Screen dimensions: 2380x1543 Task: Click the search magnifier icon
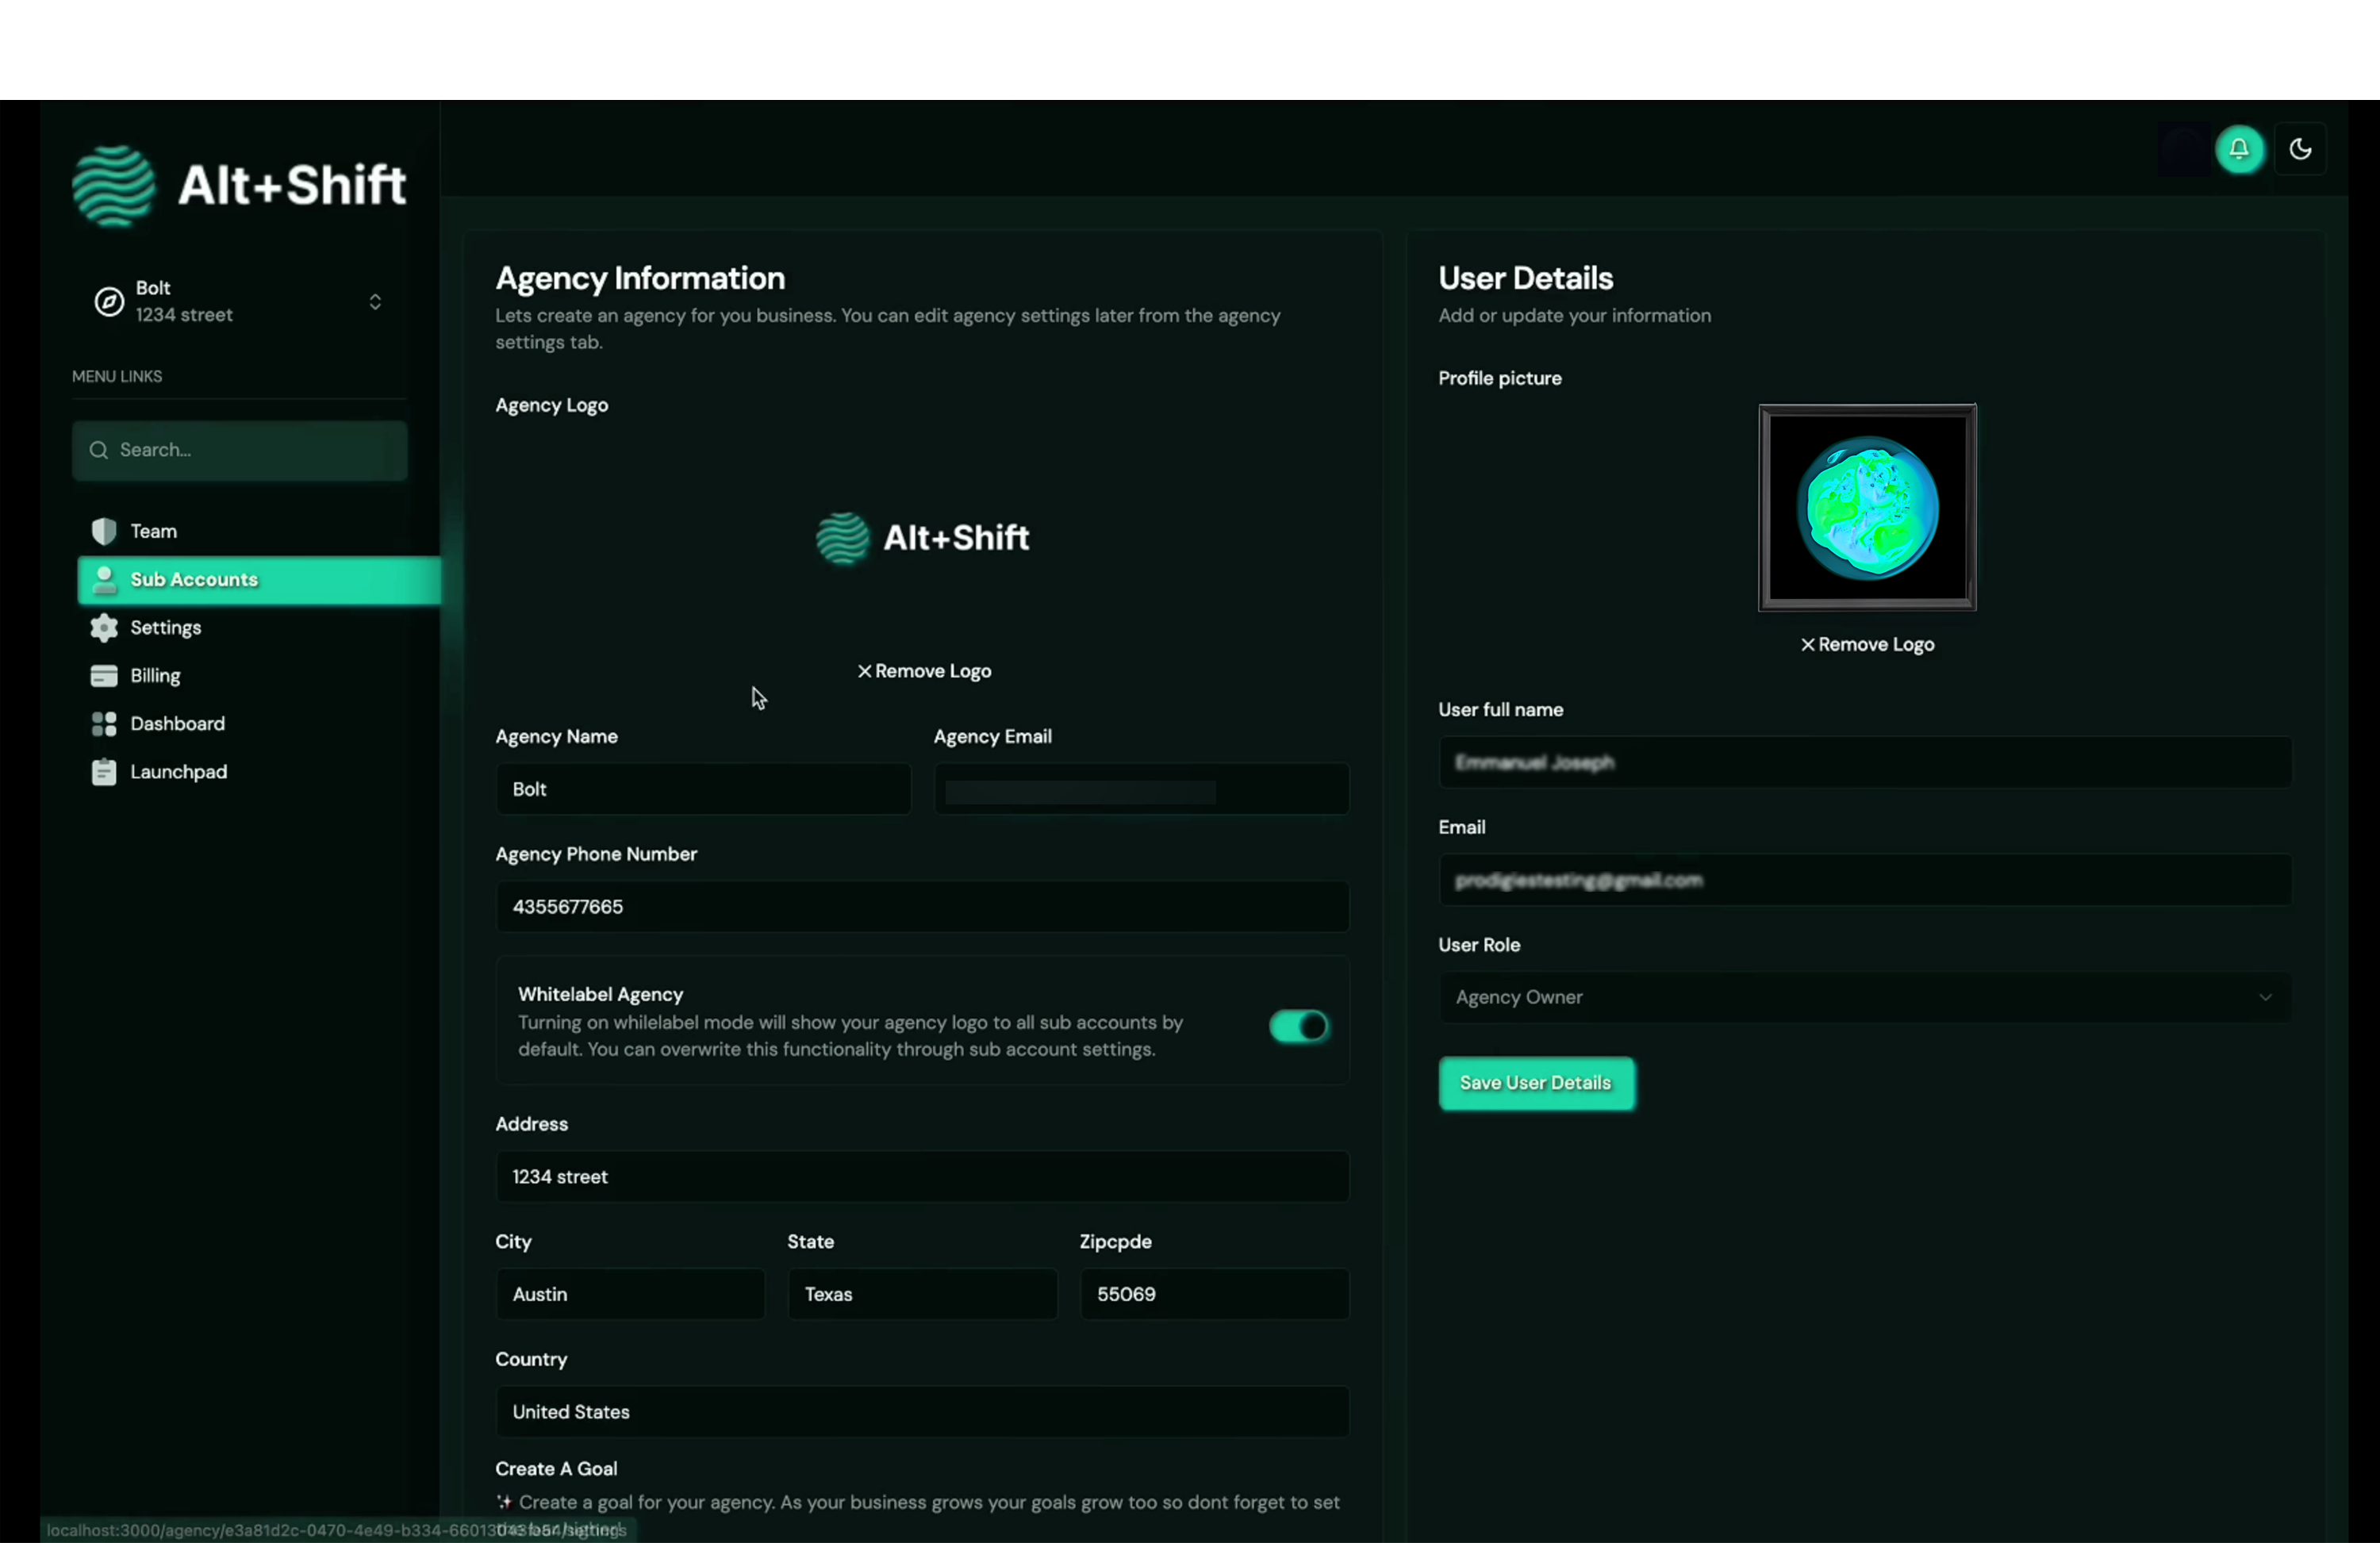[98, 450]
